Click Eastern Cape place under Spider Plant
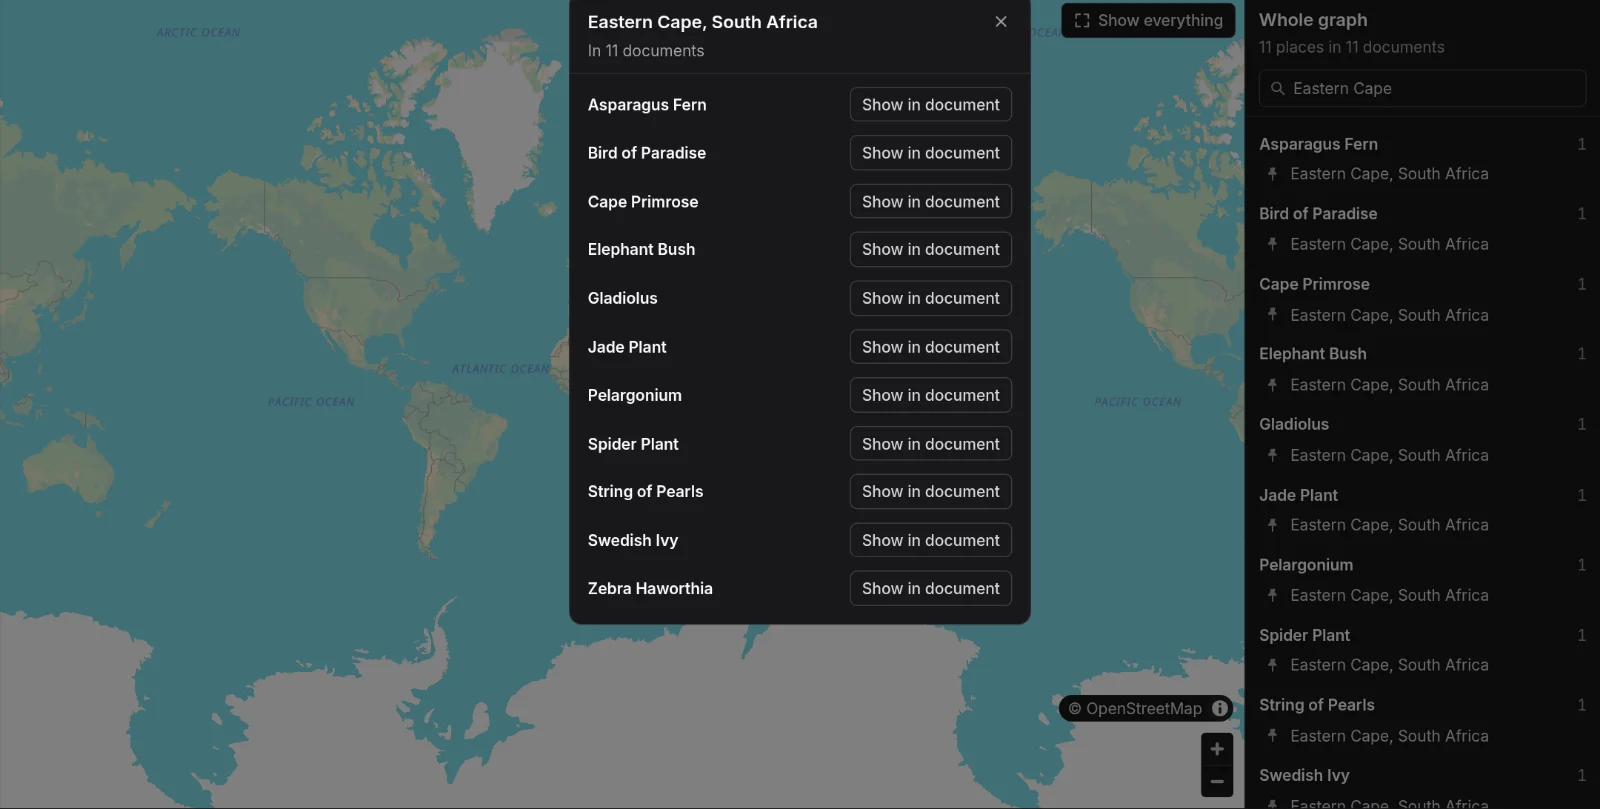 click(x=1389, y=665)
